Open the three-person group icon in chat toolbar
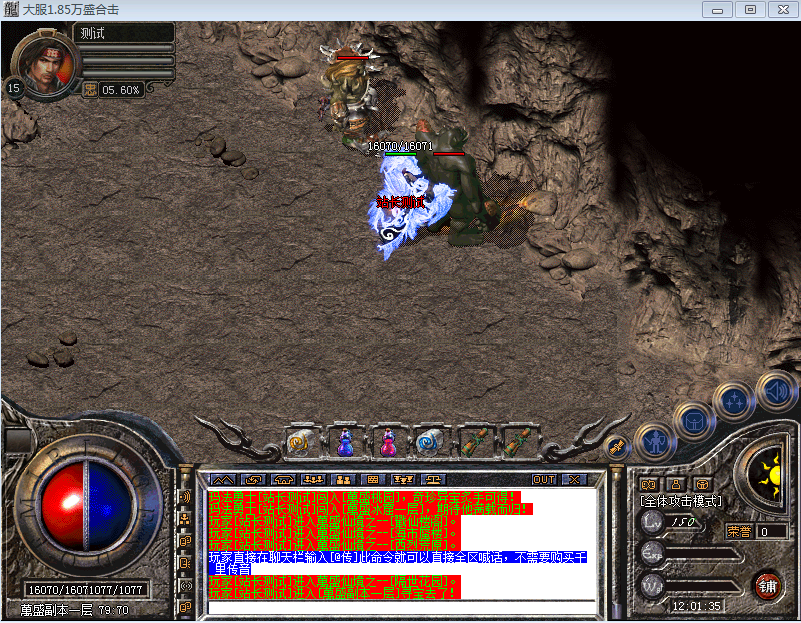 (x=313, y=480)
